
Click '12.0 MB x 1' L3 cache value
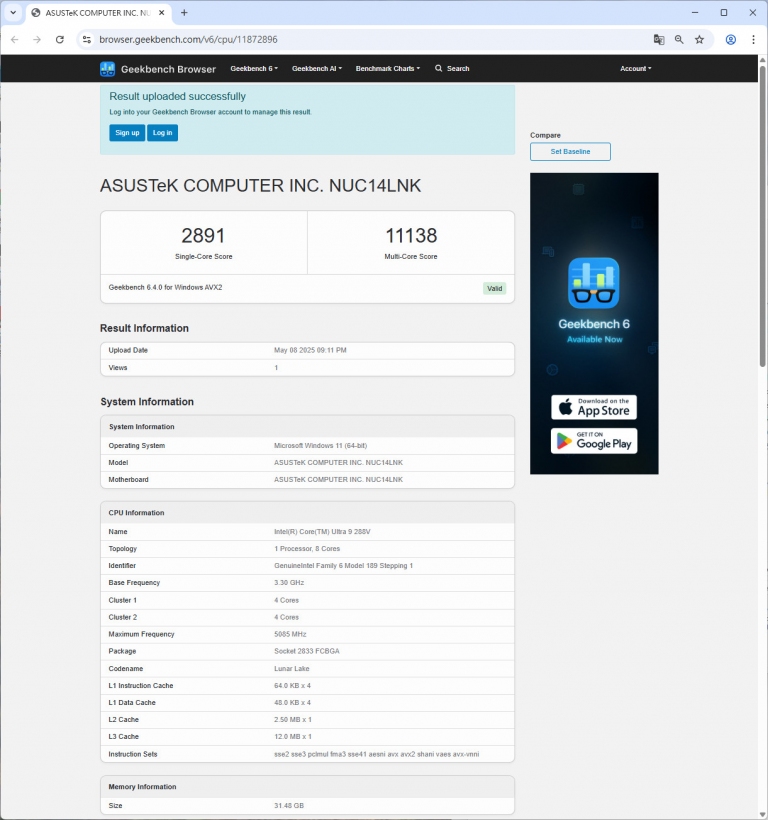pos(293,736)
